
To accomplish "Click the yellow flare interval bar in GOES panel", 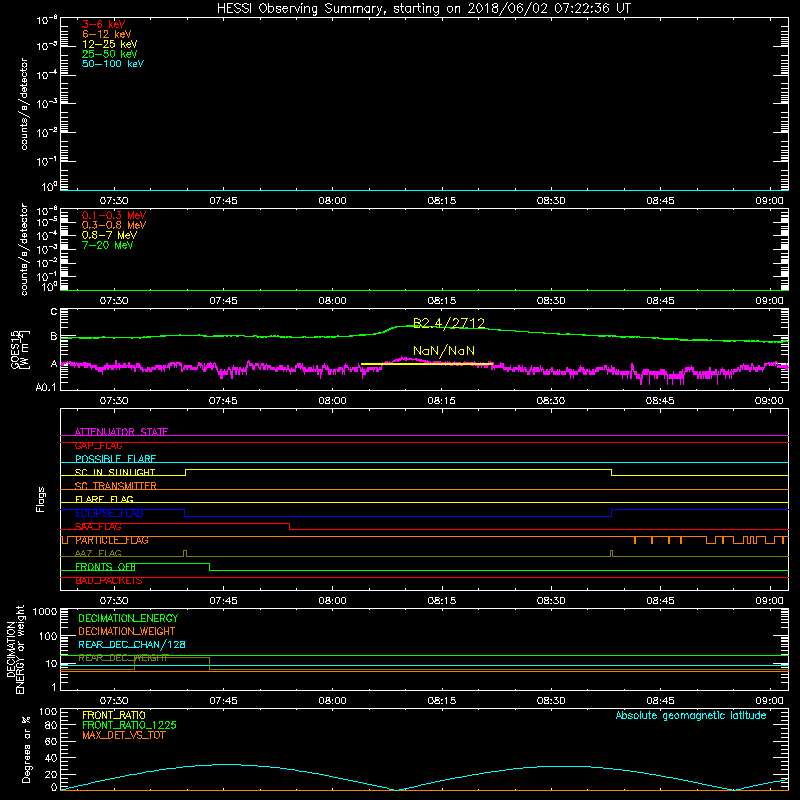I will point(427,364).
